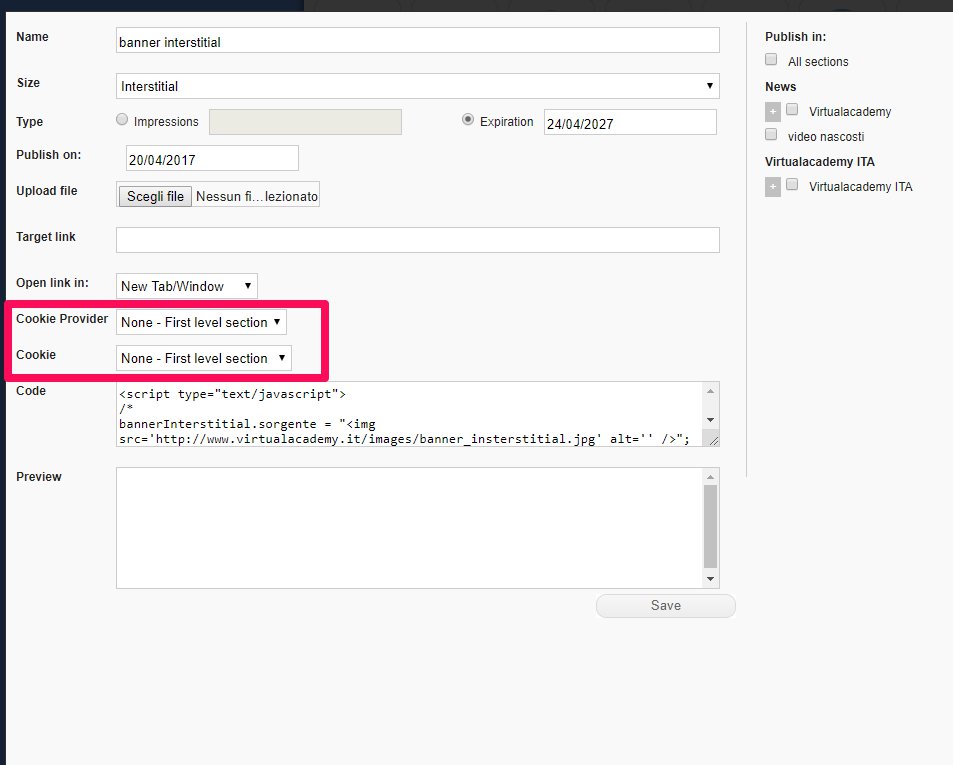Image resolution: width=953 pixels, height=765 pixels.
Task: Select the Expiration radio button
Action: 467,120
